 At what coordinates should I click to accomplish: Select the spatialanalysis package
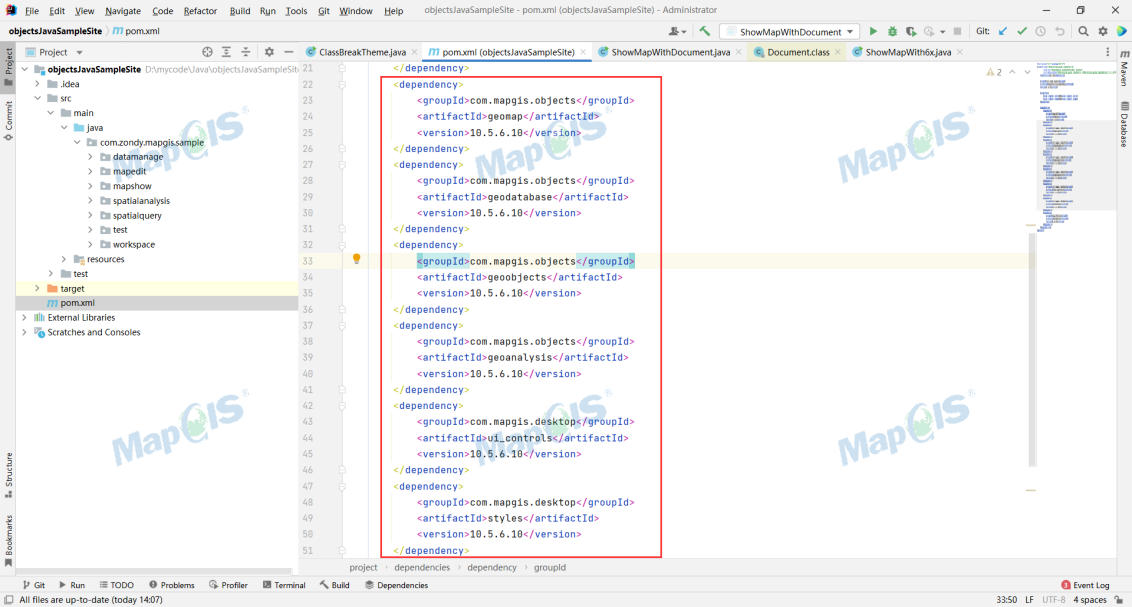[142, 201]
